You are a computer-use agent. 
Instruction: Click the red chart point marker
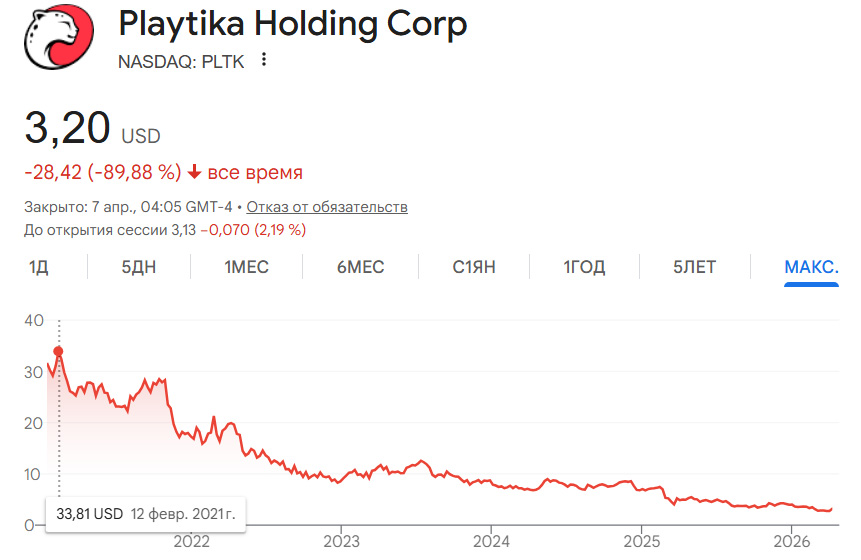[x=58, y=351]
